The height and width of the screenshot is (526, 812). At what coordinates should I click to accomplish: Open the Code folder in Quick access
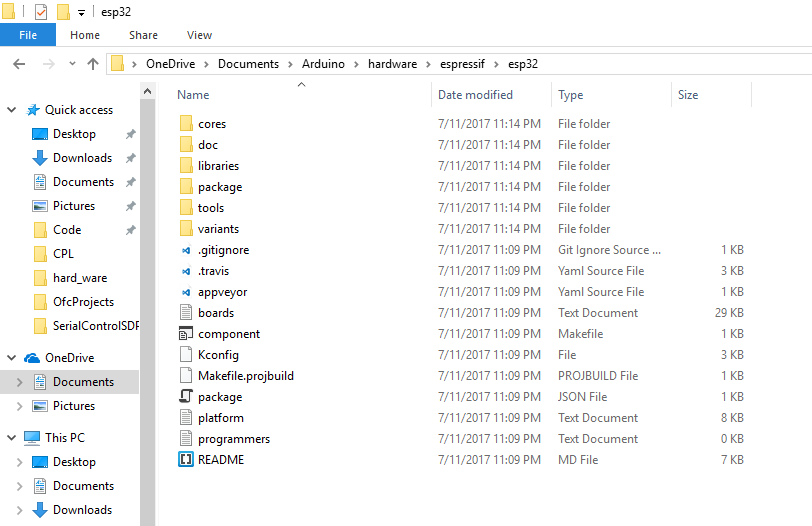[x=67, y=230]
